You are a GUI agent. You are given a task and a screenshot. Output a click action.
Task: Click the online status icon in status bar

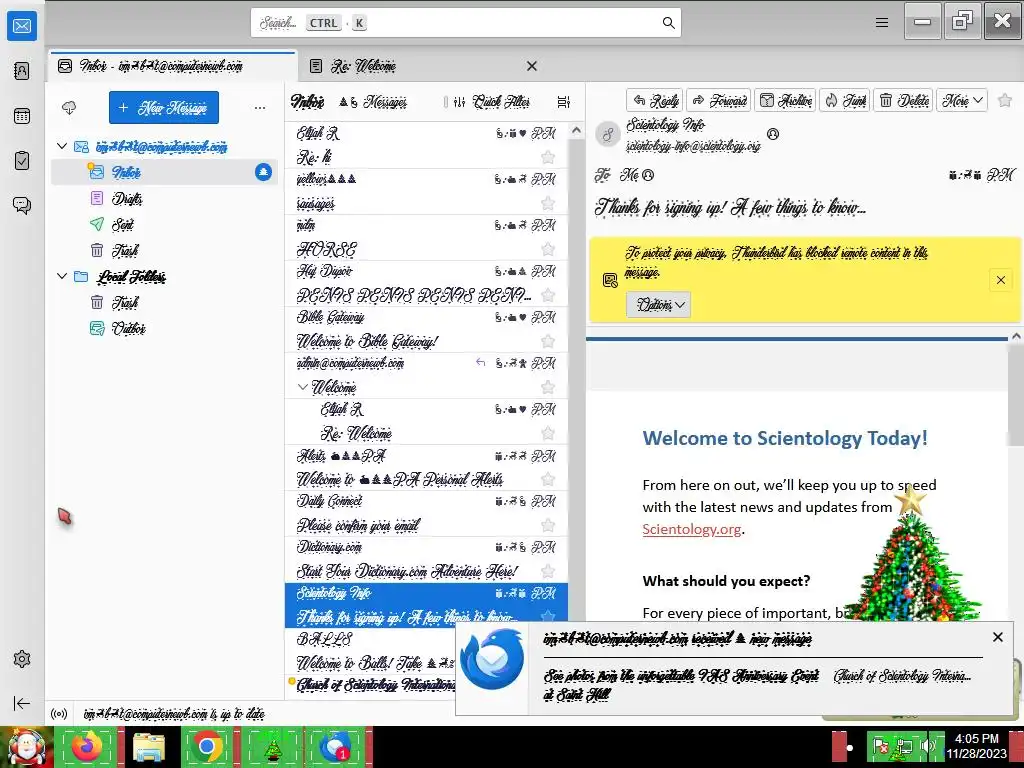point(59,714)
